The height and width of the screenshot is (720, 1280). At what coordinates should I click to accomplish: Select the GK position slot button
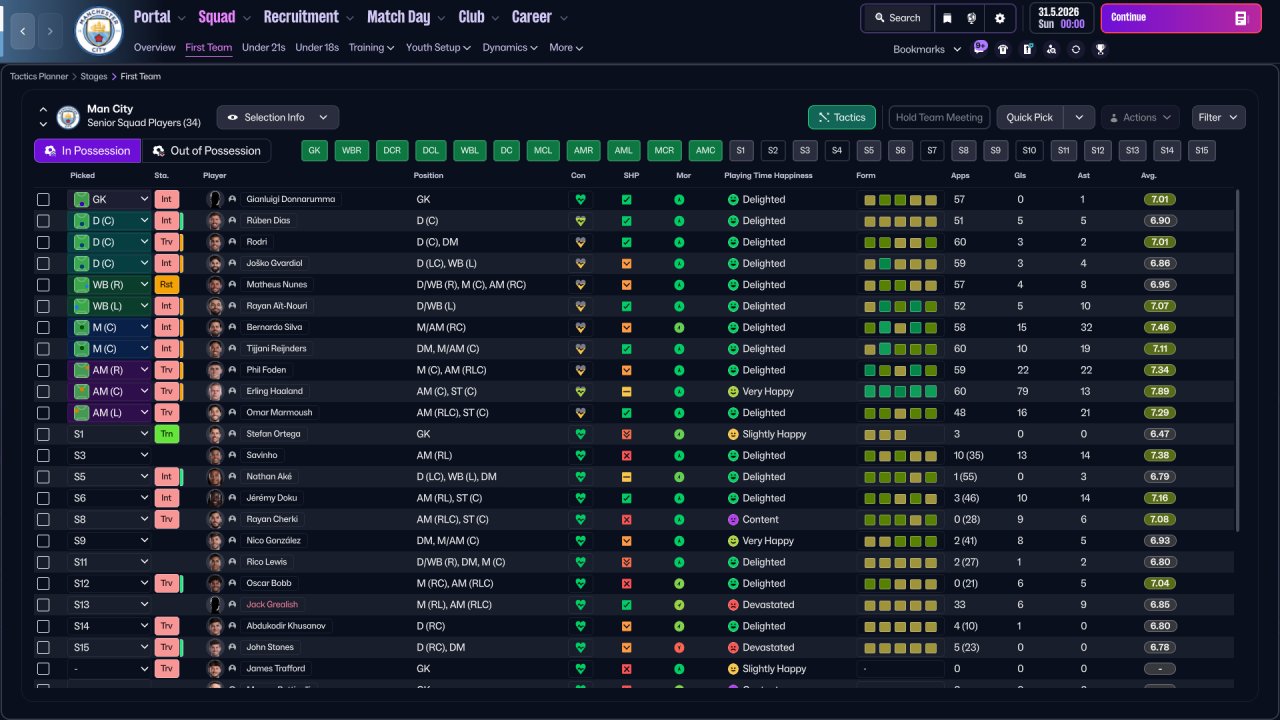[315, 151]
